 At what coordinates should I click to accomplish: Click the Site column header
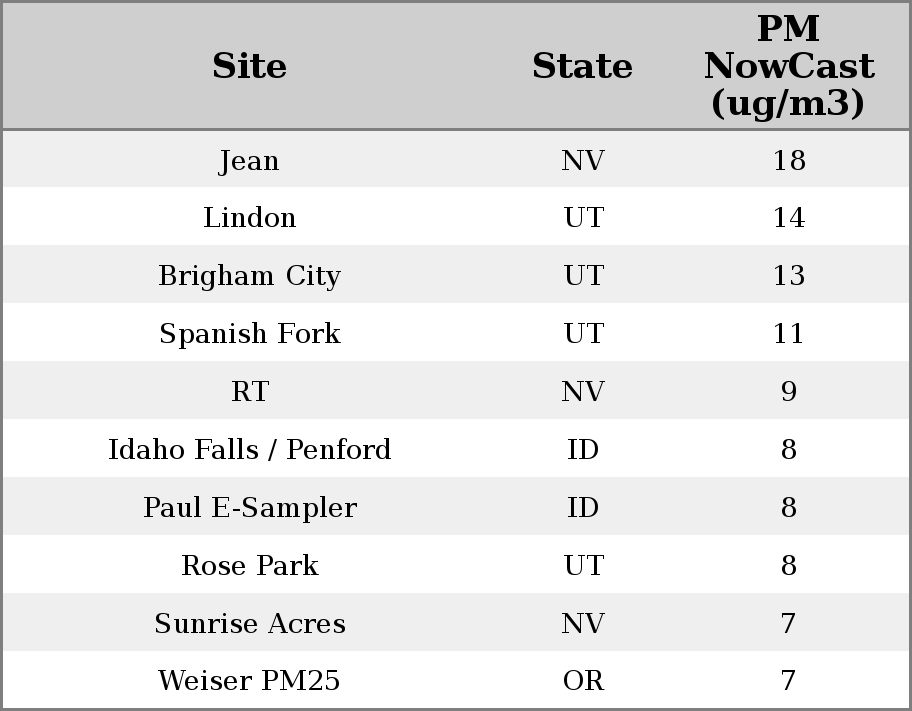249,66
